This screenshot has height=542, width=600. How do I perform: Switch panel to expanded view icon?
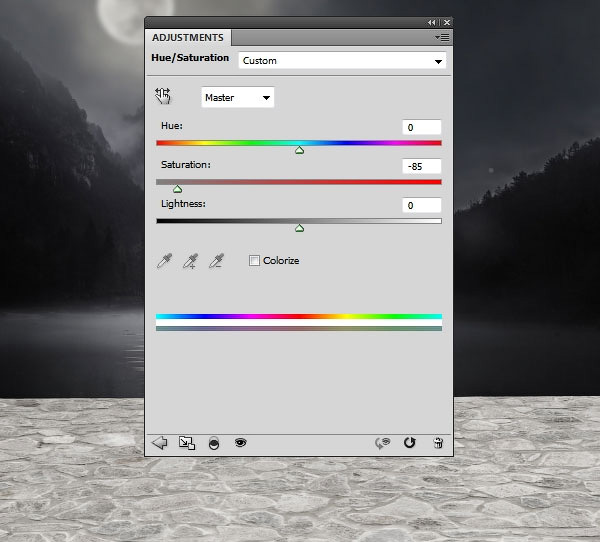[x=187, y=443]
